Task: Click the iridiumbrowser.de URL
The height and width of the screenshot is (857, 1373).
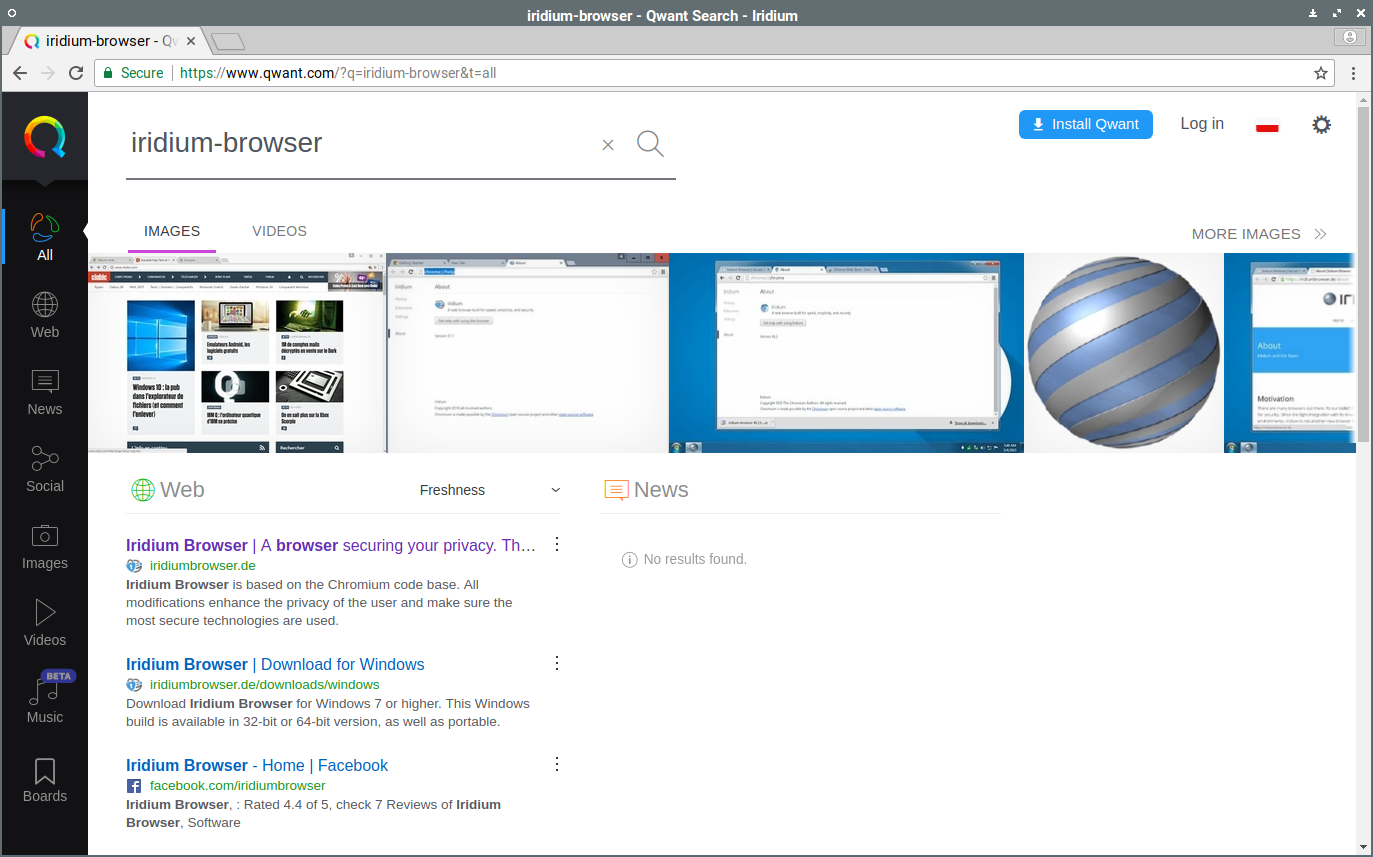Action: pyautogui.click(x=203, y=565)
